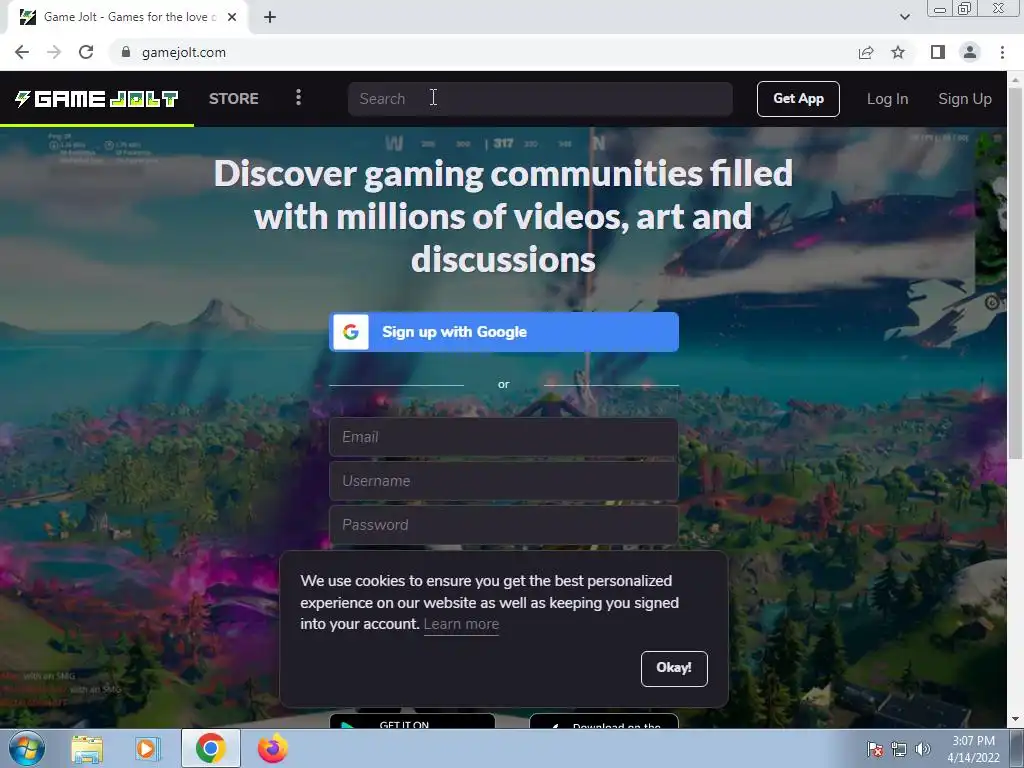Open the Windows Start menu
Image resolution: width=1024 pixels, height=768 pixels.
(26, 748)
